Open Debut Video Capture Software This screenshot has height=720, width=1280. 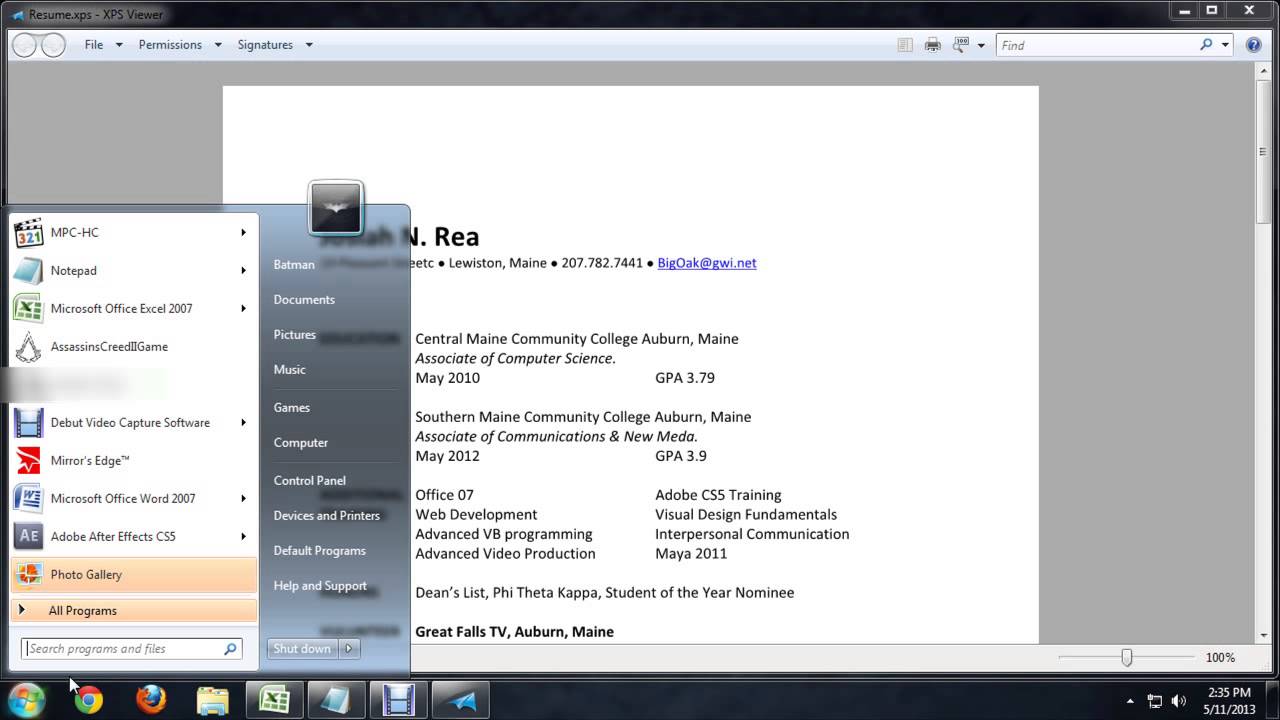click(x=133, y=422)
